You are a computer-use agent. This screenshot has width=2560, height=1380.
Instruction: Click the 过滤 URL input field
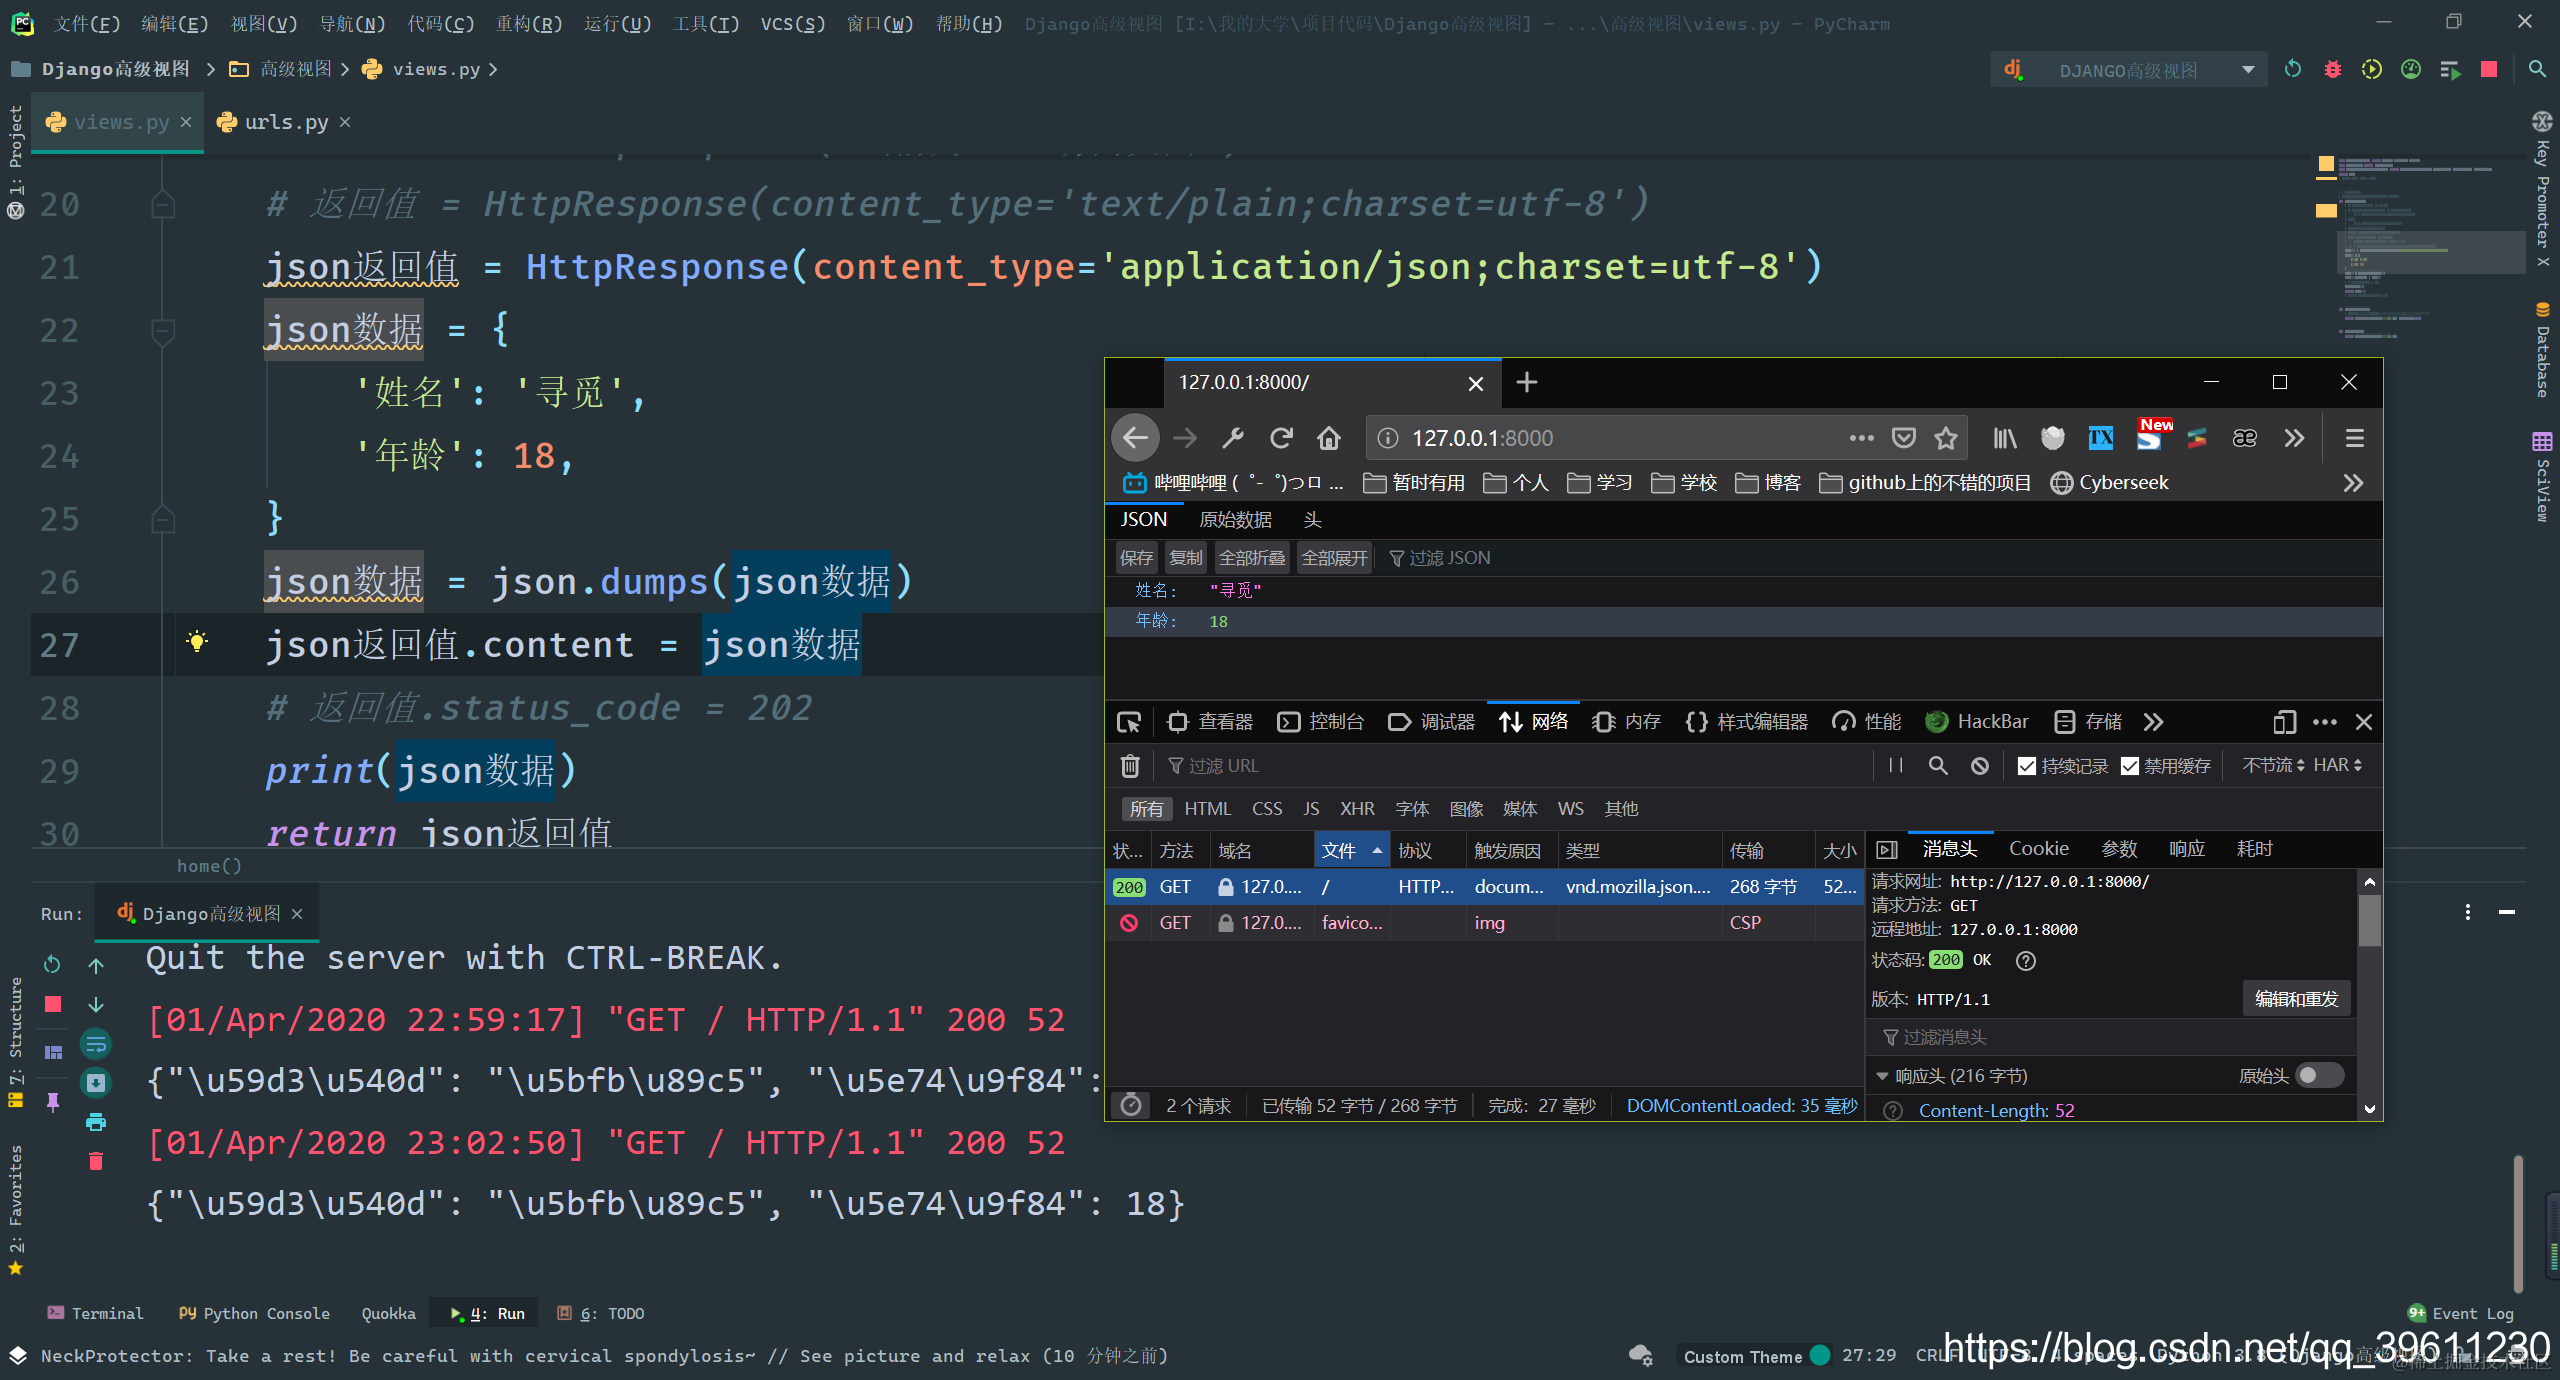(1515, 766)
